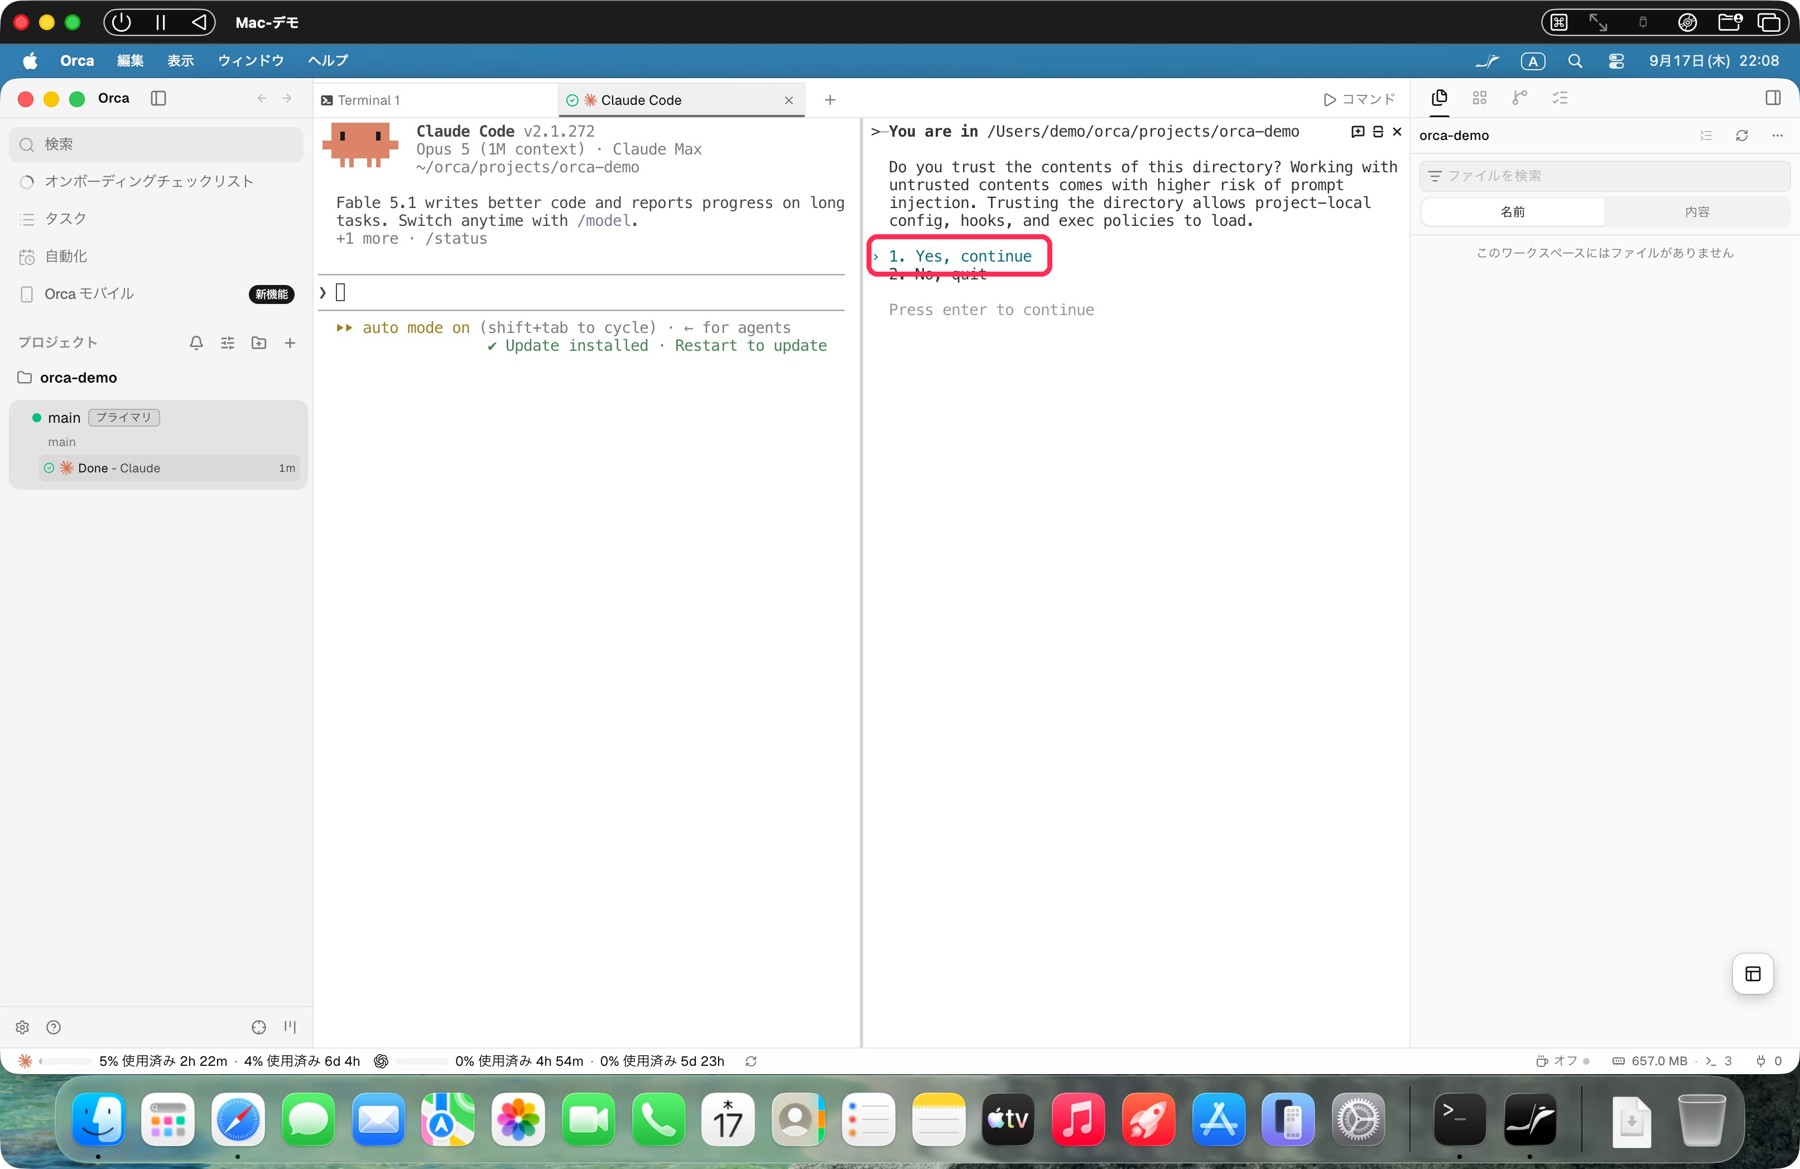Open the Orca application menu
Viewport: 1800px width, 1169px height.
click(77, 61)
